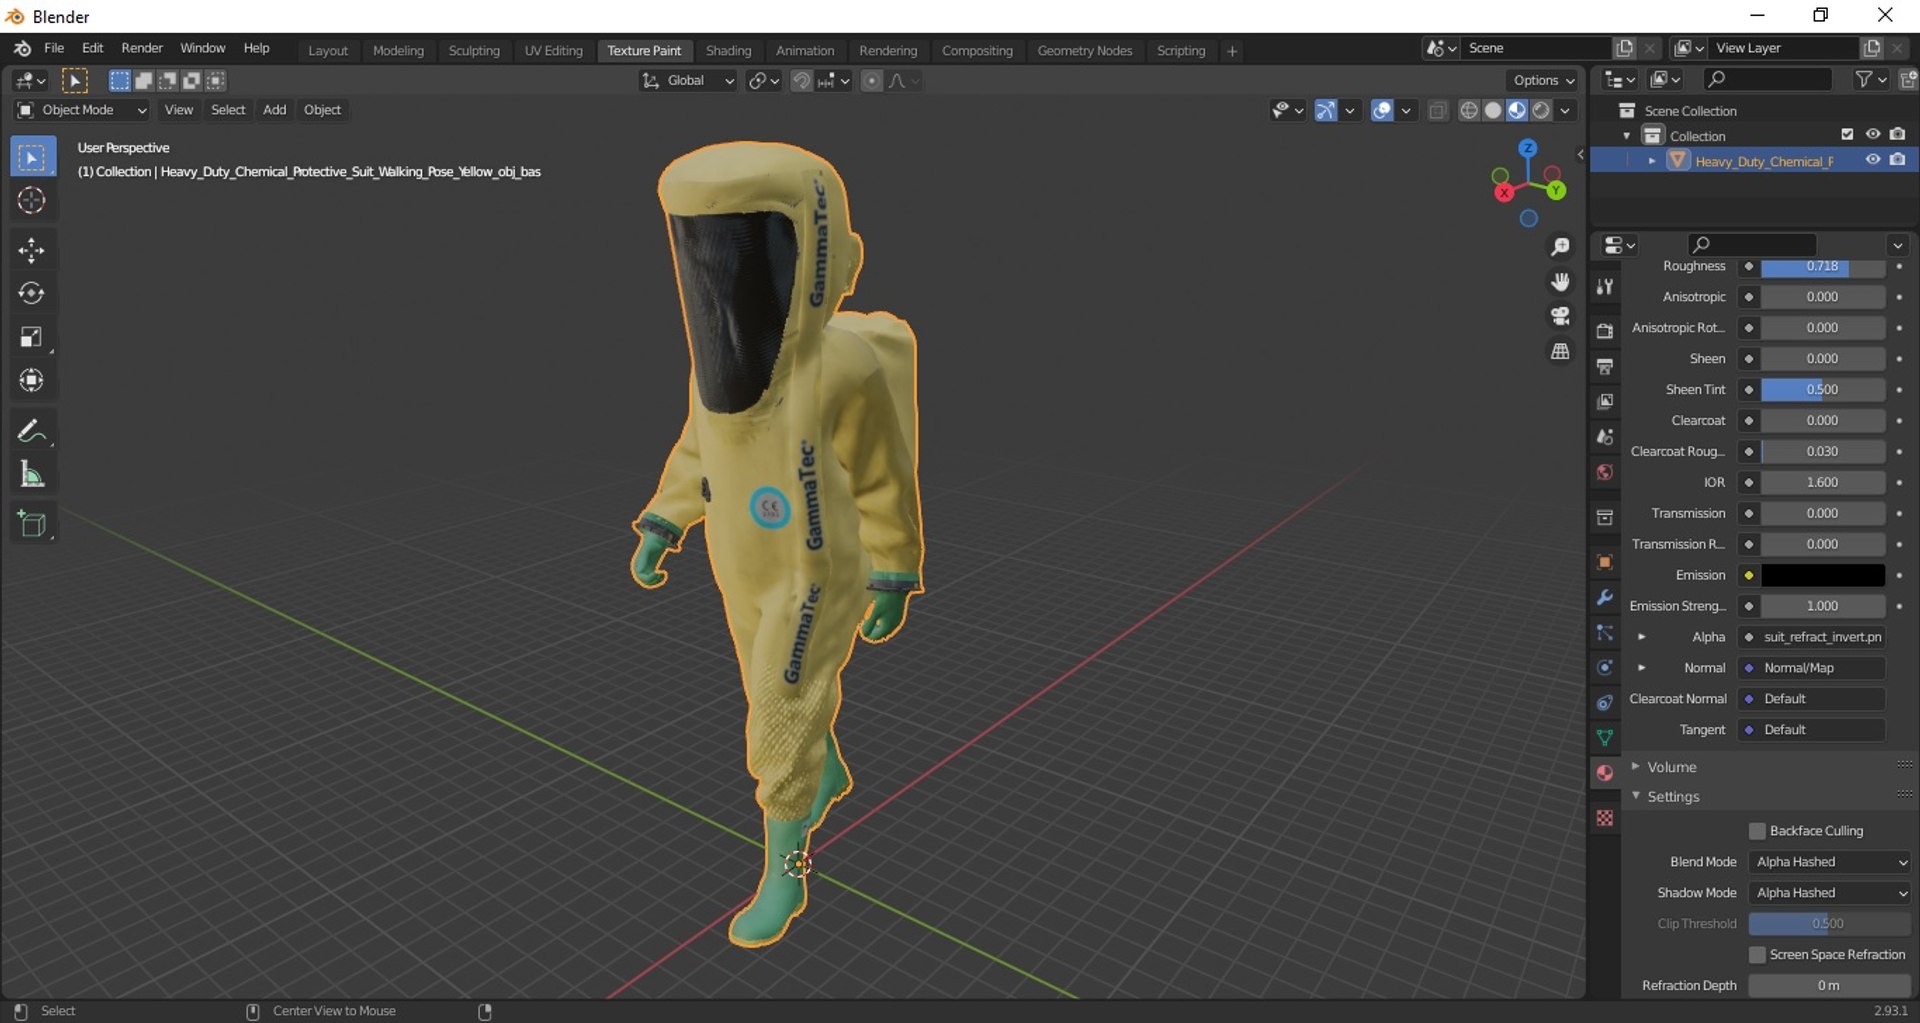Open the outliner filter dropdown
Viewport: 1920px width, 1023px height.
point(1870,79)
